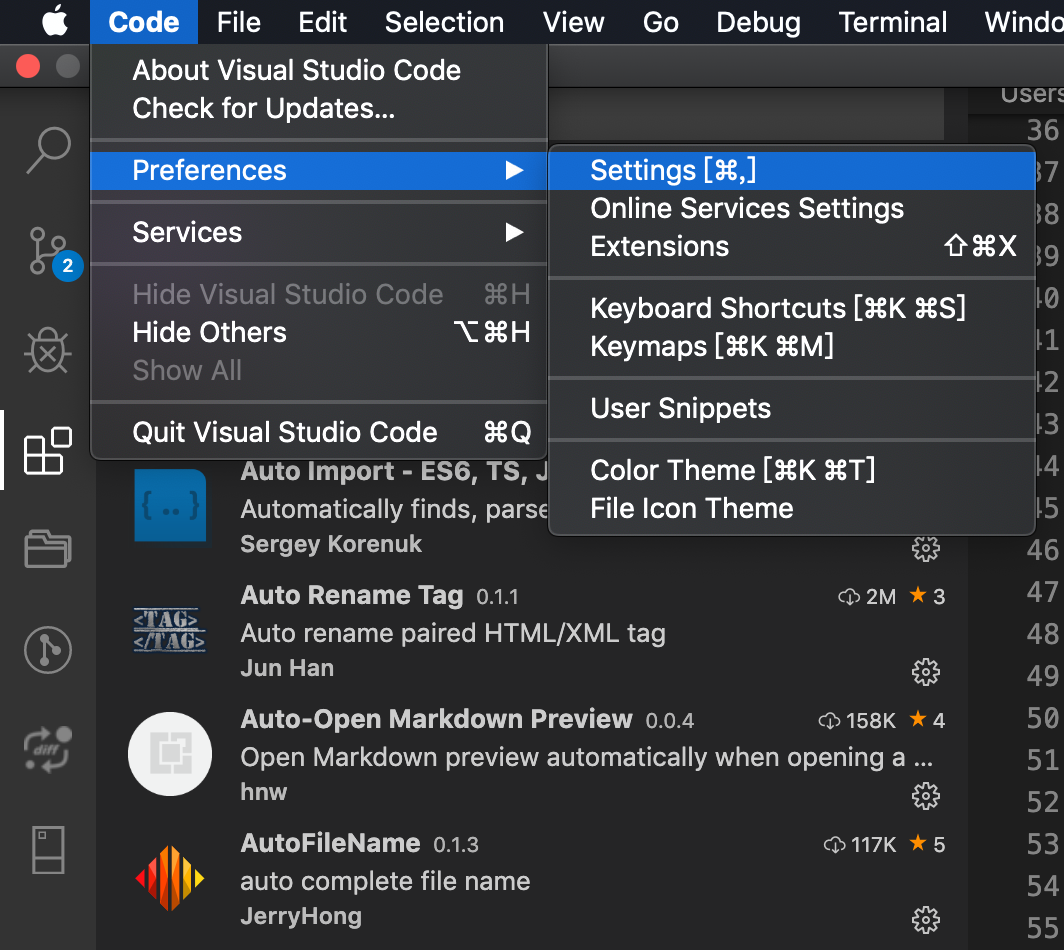
Task: Click the gear icon for Auto-Open Markdown Preview
Action: (x=925, y=796)
